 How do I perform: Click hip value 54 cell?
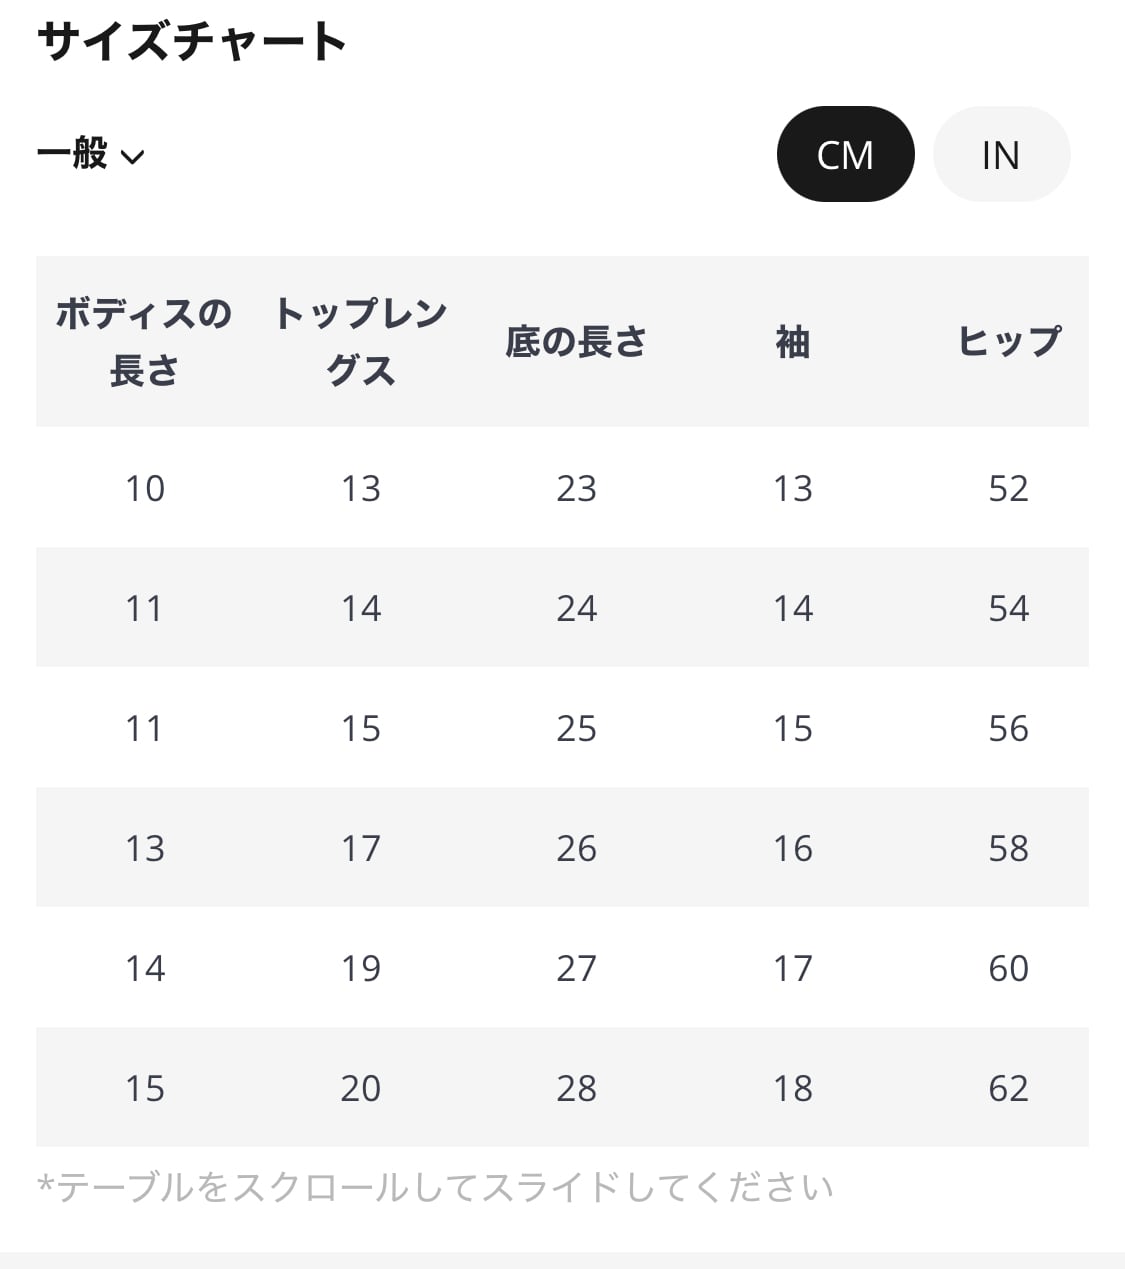click(1008, 608)
